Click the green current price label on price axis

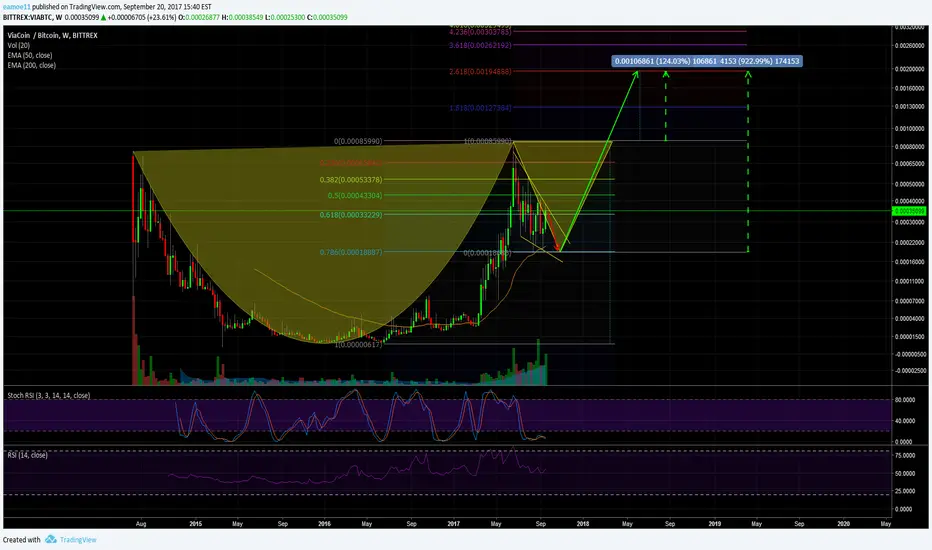[909, 211]
